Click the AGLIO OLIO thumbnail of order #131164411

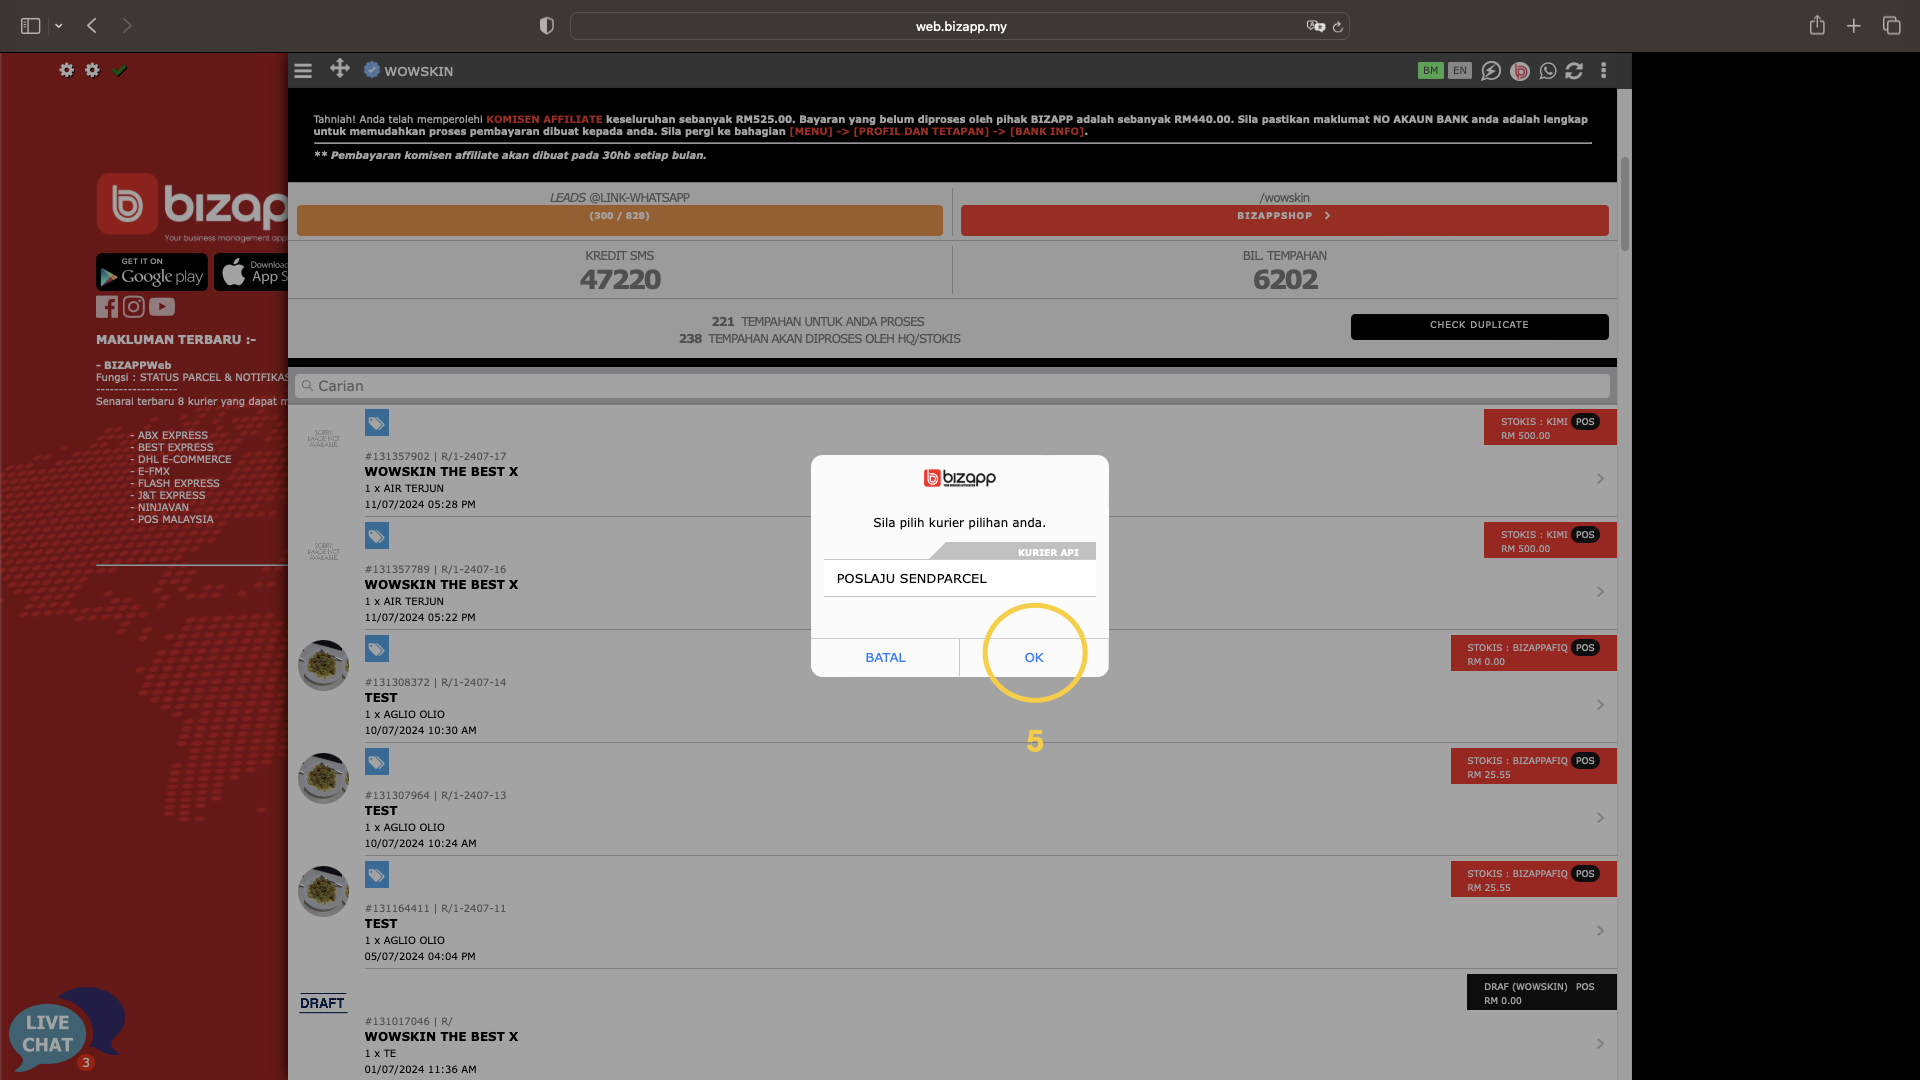(x=323, y=891)
